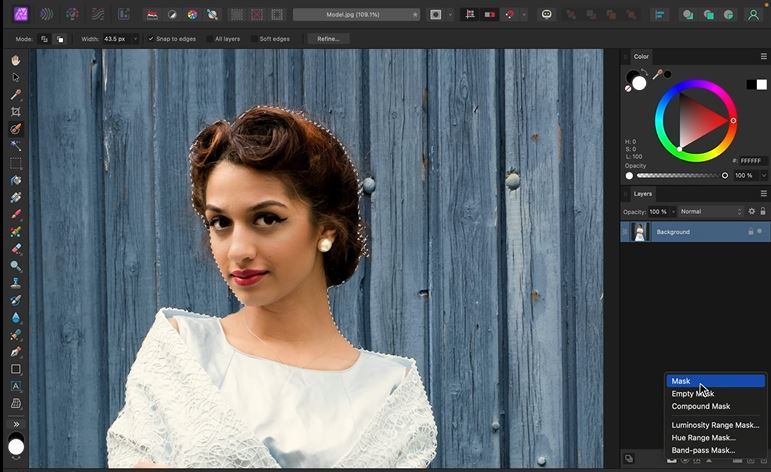Screen dimensions: 771x472
Task: Expand more tools with the double chevron
Action: [x=16, y=424]
